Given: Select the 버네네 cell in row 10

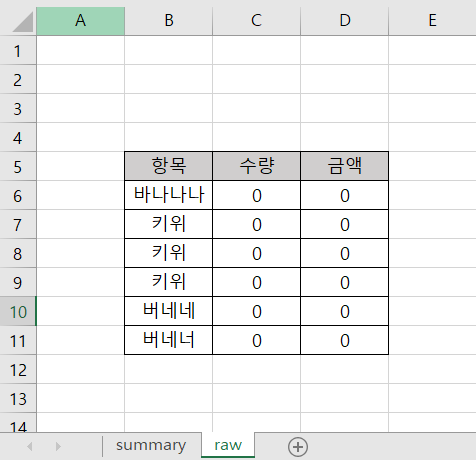Looking at the screenshot, I should click(169, 311).
